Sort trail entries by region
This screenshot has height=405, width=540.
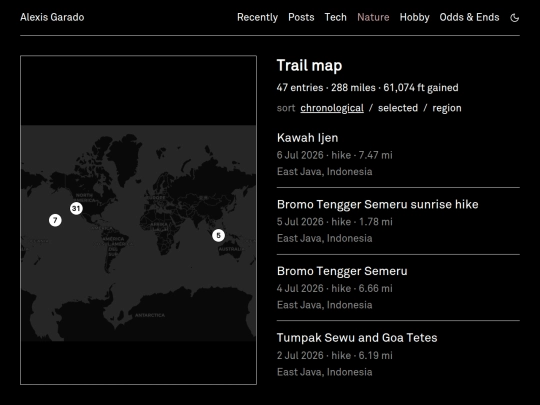pyautogui.click(x=447, y=108)
